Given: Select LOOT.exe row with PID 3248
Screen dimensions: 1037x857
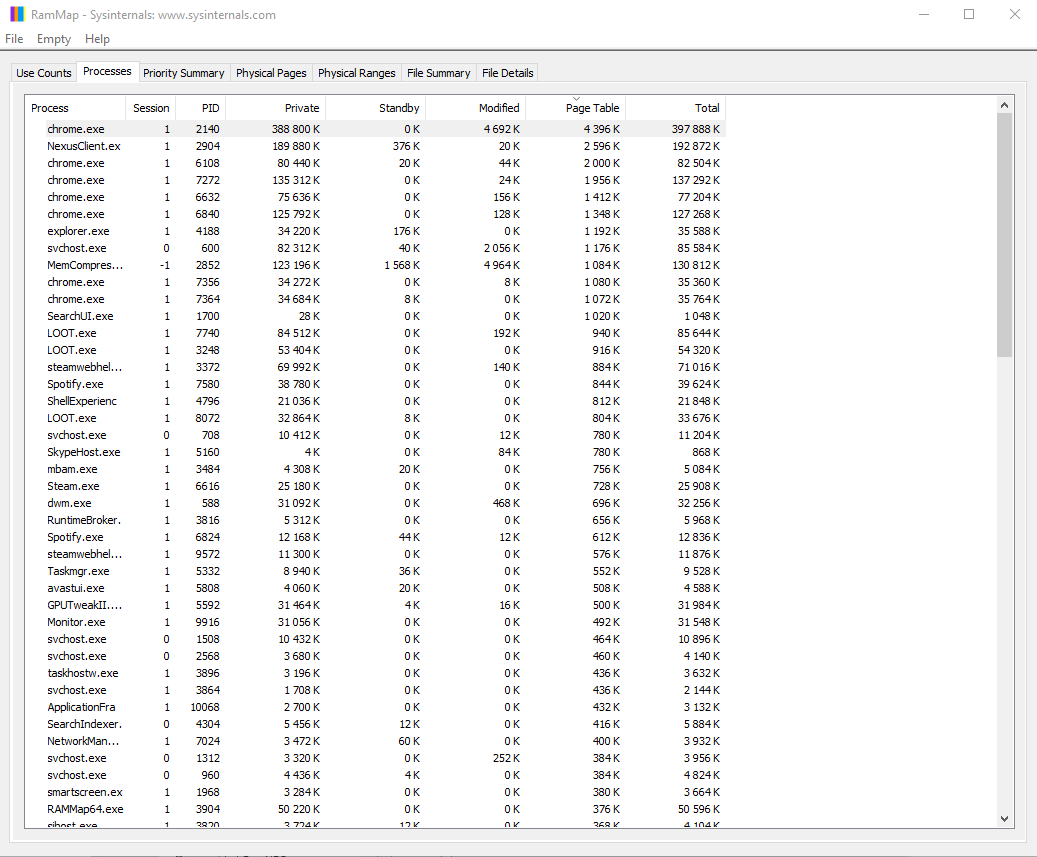Looking at the screenshot, I should coord(376,350).
